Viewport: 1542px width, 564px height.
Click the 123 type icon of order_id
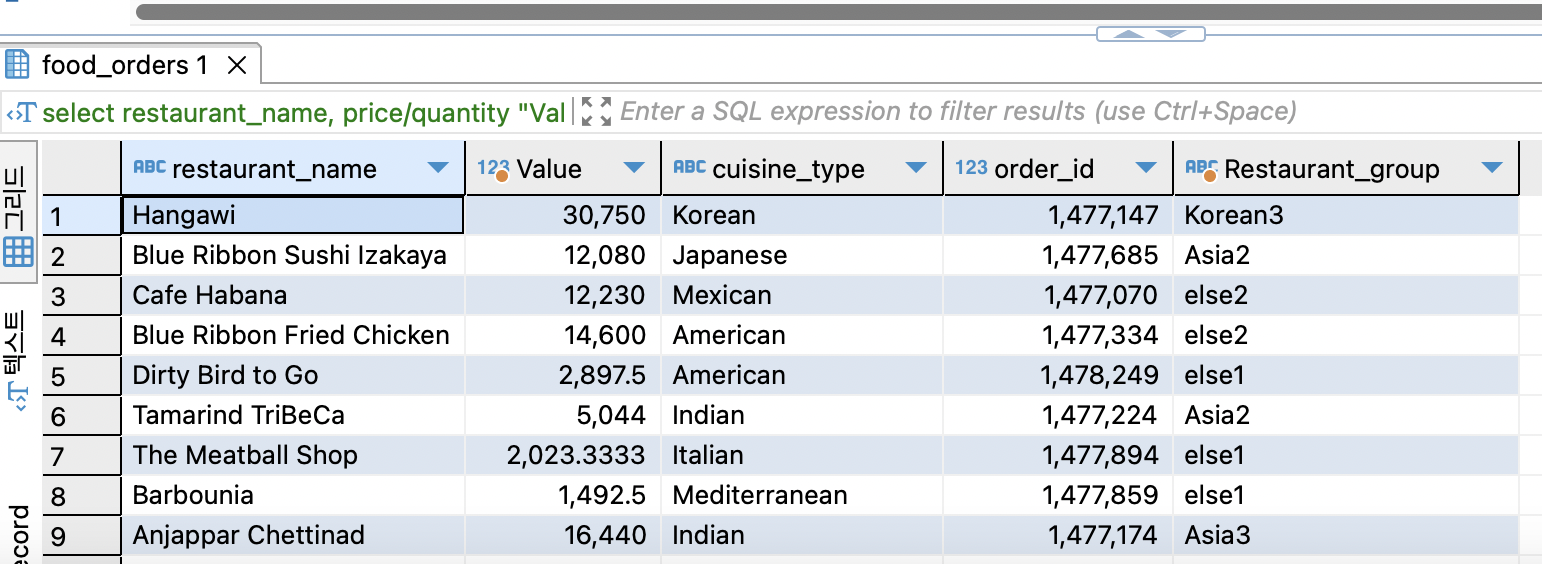(971, 168)
